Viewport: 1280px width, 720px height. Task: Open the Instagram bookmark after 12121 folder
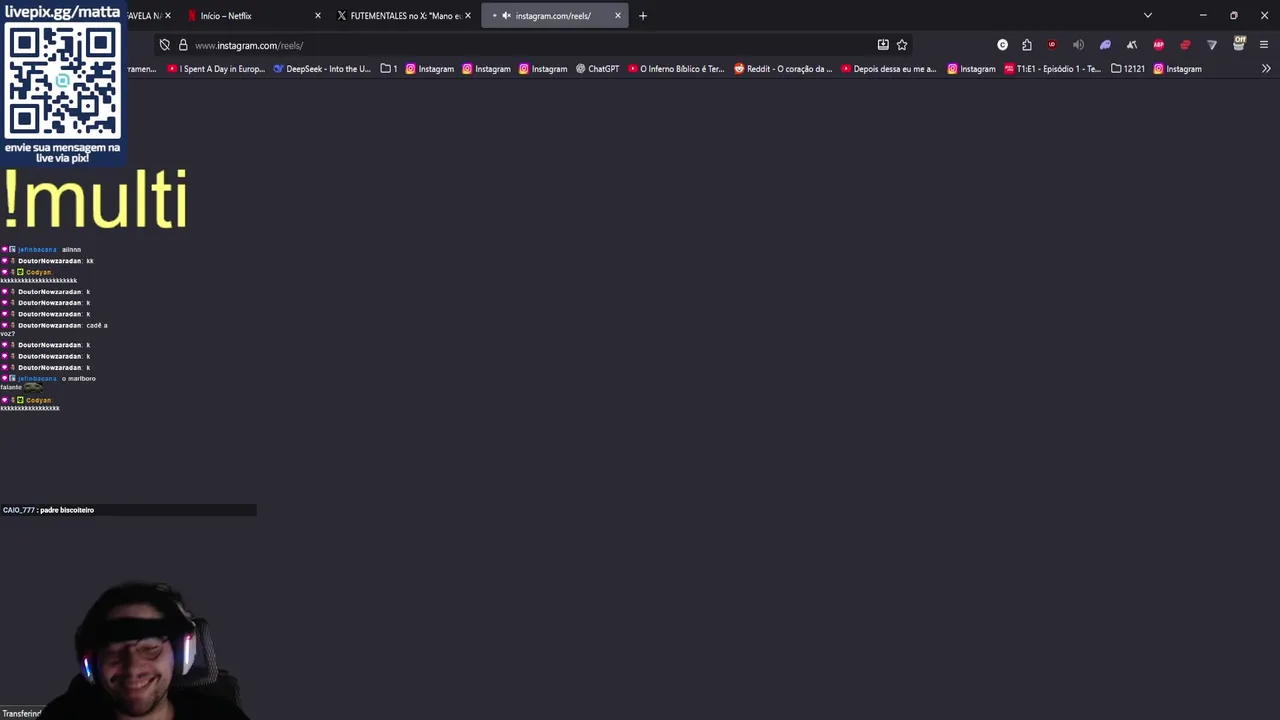click(x=1177, y=69)
